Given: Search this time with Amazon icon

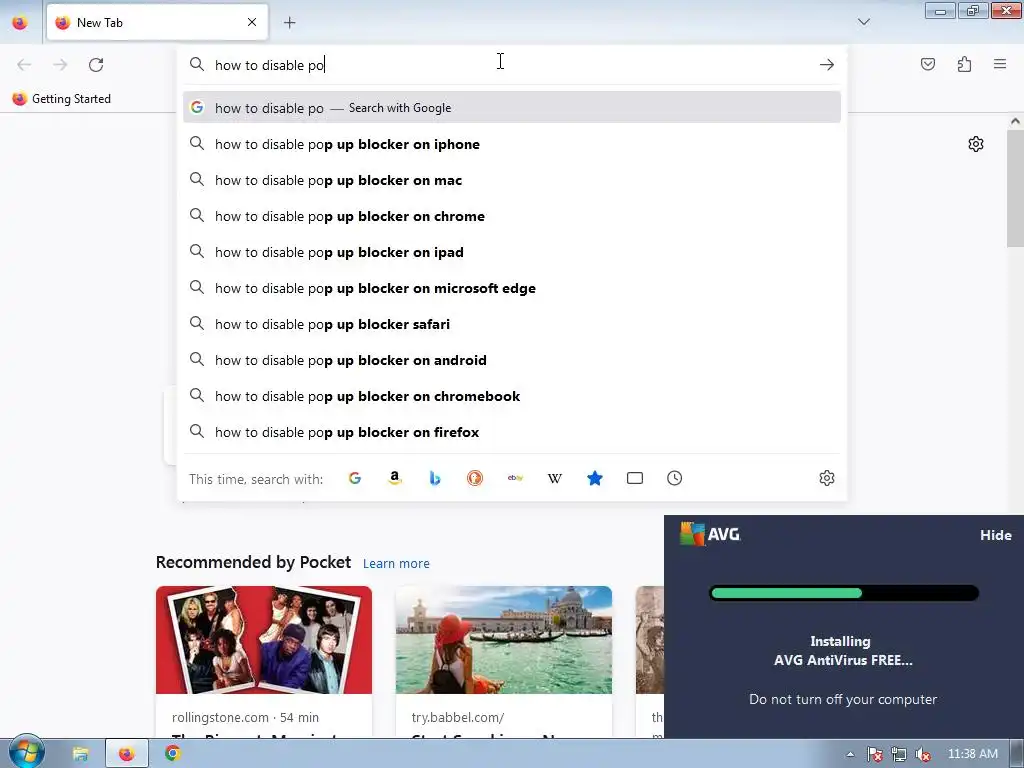Looking at the screenshot, I should 394,478.
